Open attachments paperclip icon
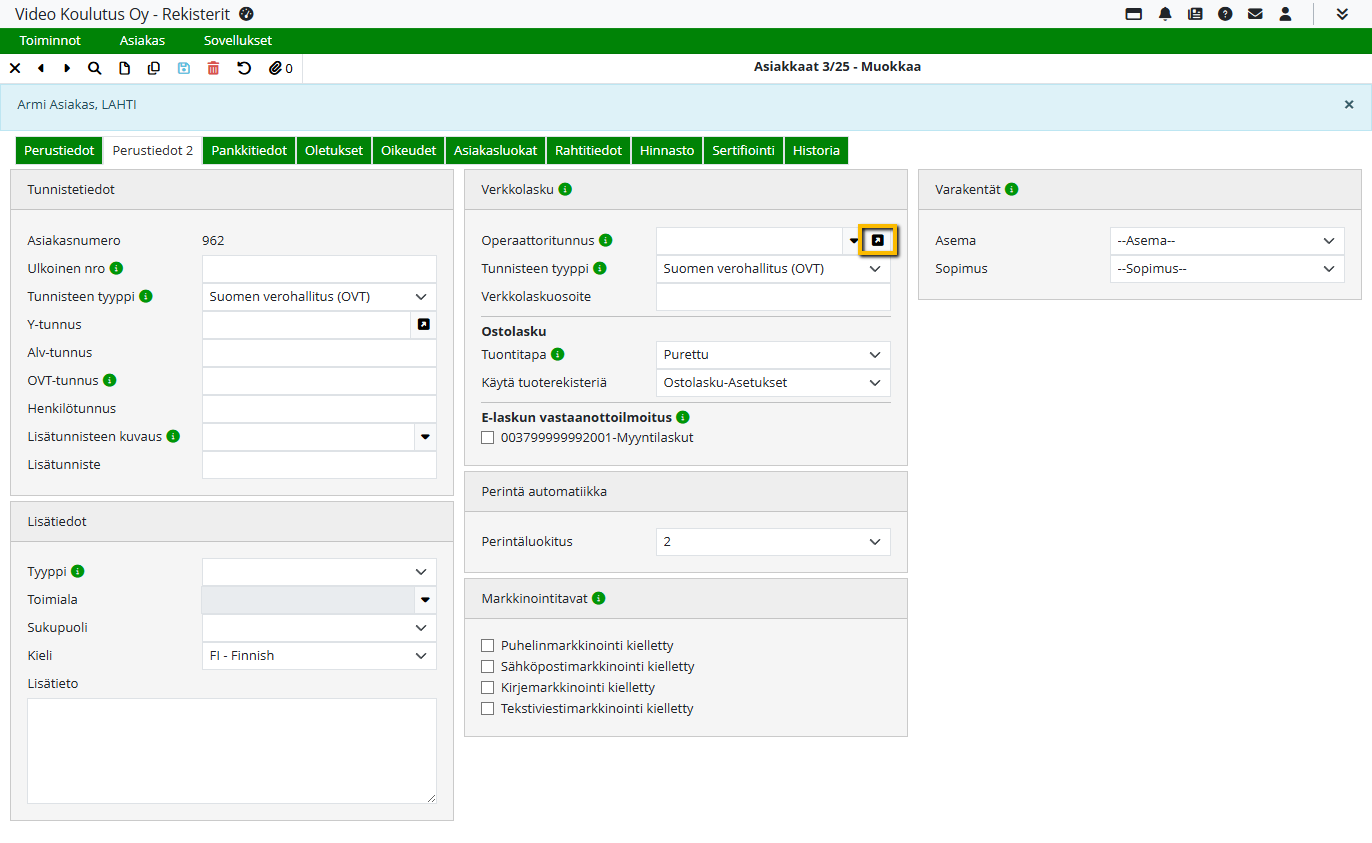This screenshot has width=1372, height=843. pyautogui.click(x=276, y=68)
